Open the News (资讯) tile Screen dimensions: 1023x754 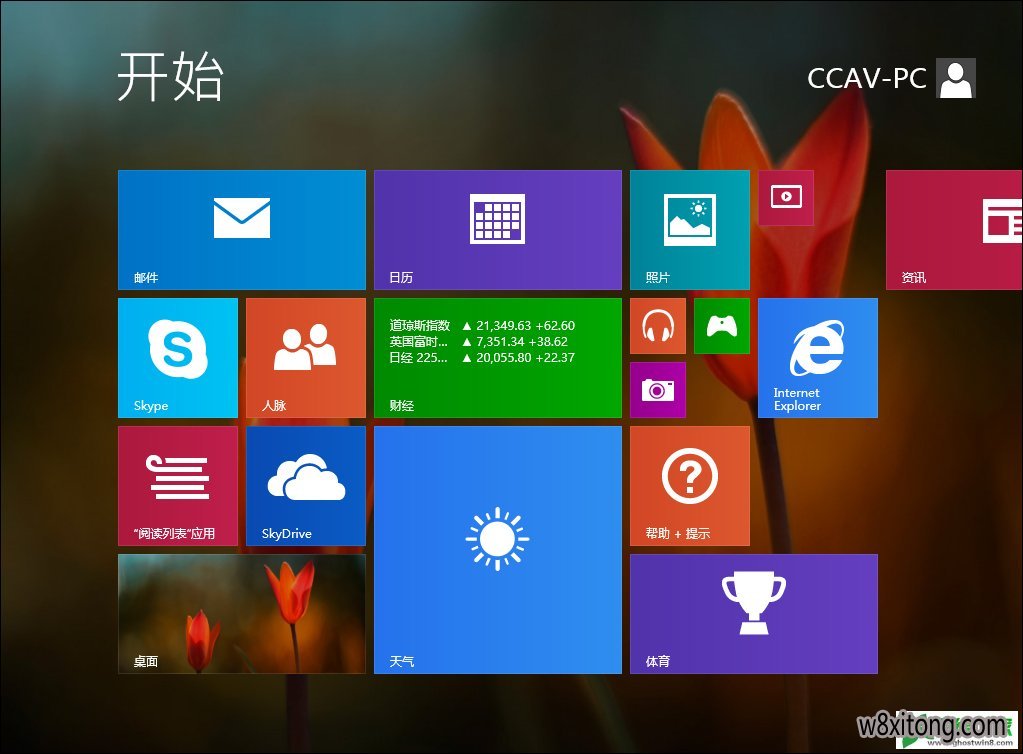click(953, 229)
